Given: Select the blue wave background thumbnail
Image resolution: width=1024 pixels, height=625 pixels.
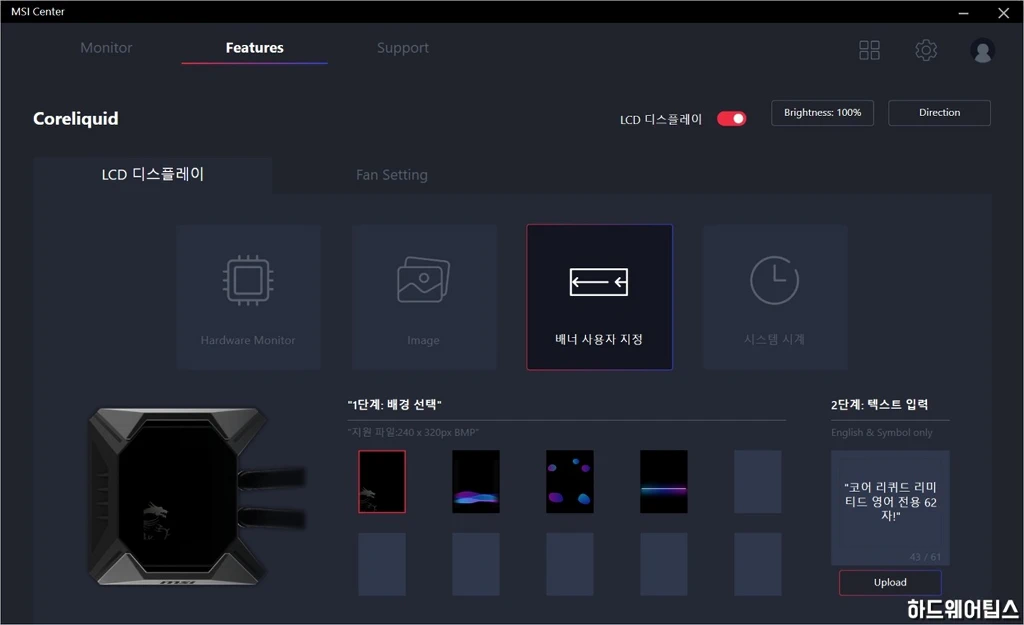Looking at the screenshot, I should coord(476,481).
